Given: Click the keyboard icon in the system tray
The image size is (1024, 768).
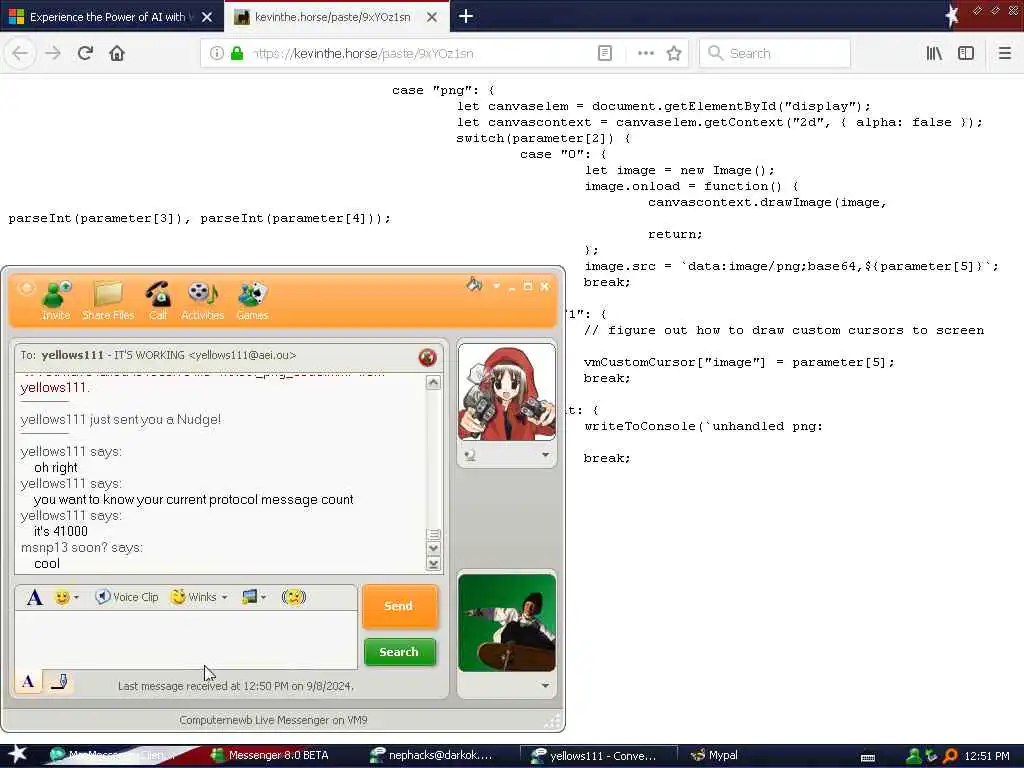Looking at the screenshot, I should tap(868, 758).
